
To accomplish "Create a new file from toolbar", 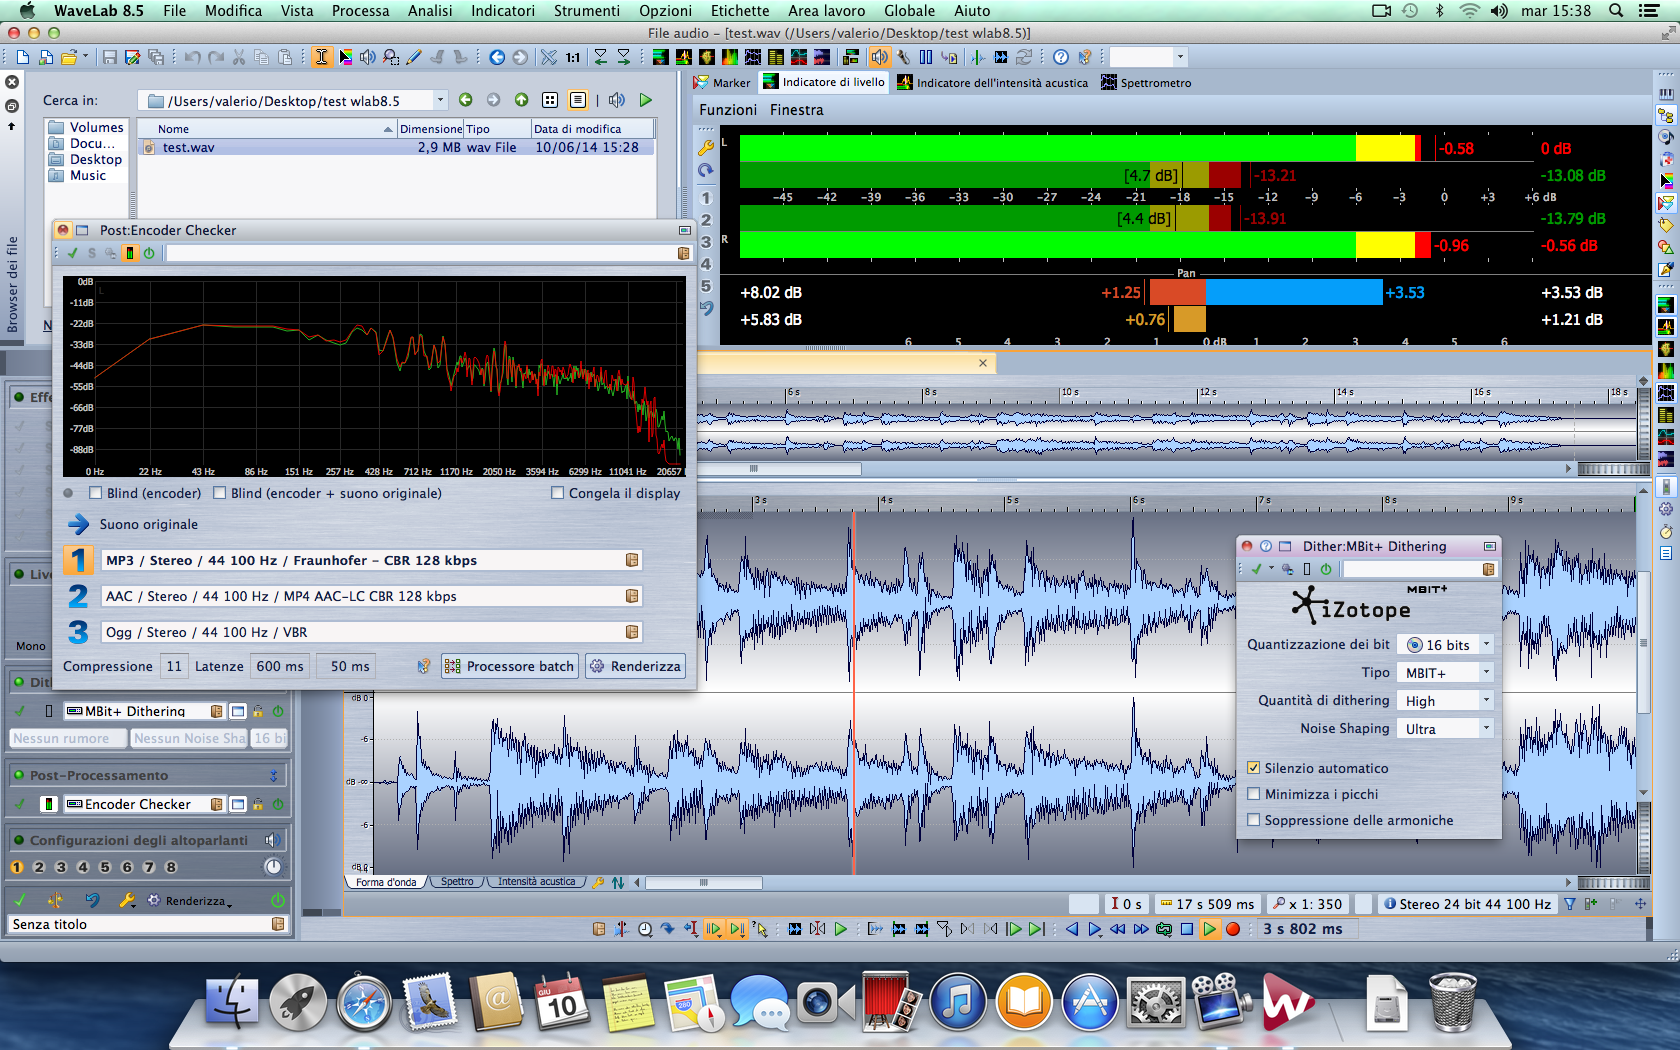I will (22, 57).
